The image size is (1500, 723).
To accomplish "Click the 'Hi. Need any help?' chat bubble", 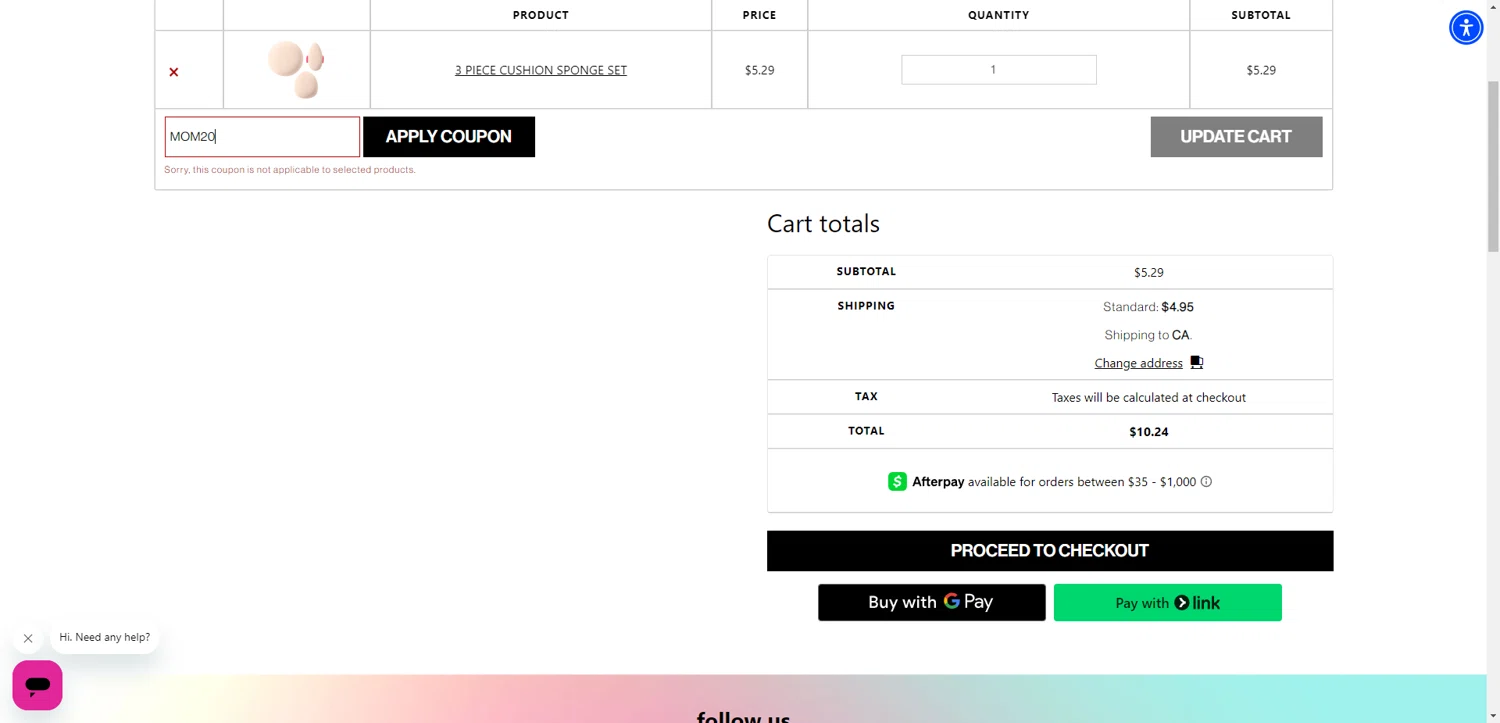I will coord(104,637).
